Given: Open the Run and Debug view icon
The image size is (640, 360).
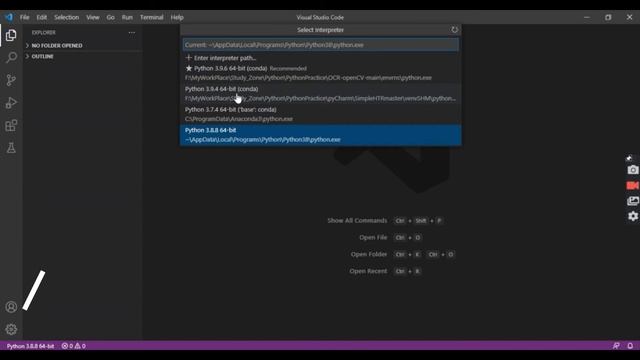Looking at the screenshot, I should click(11, 103).
